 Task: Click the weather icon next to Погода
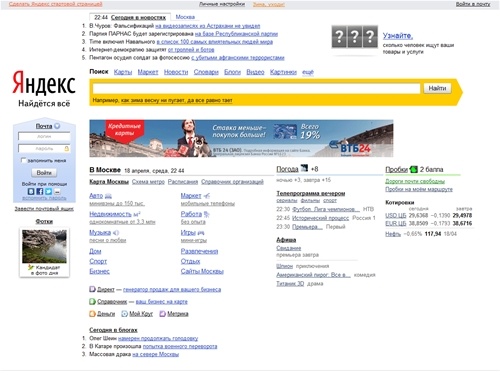tap(304, 168)
